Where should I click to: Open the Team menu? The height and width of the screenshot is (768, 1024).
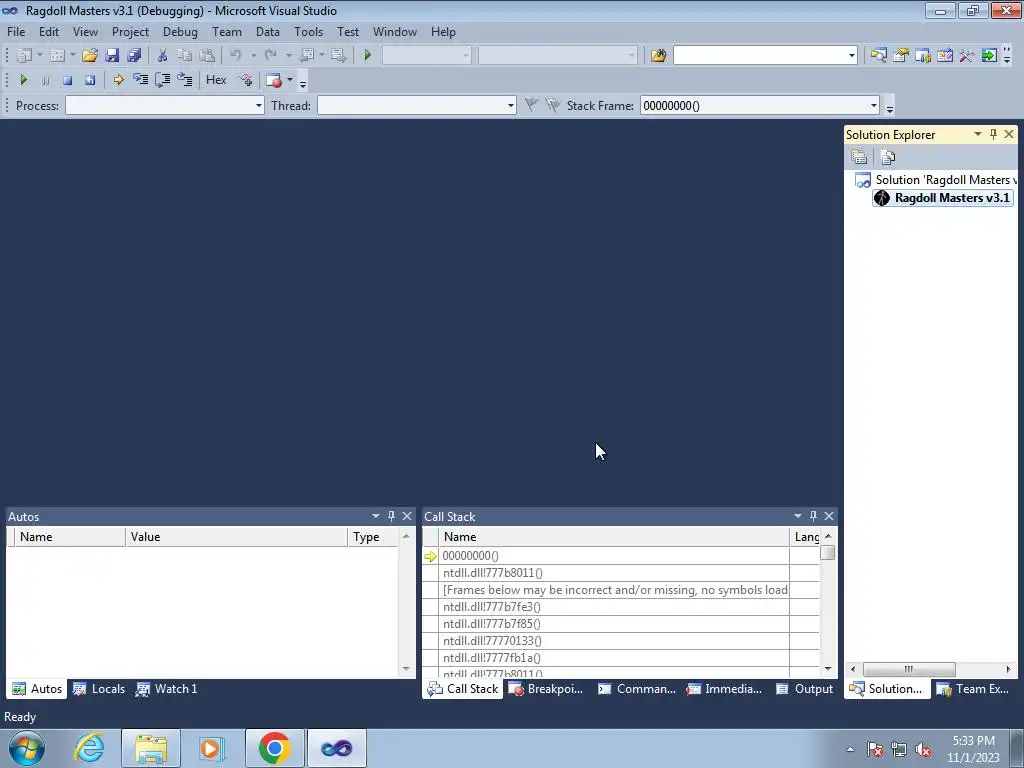coord(227,32)
